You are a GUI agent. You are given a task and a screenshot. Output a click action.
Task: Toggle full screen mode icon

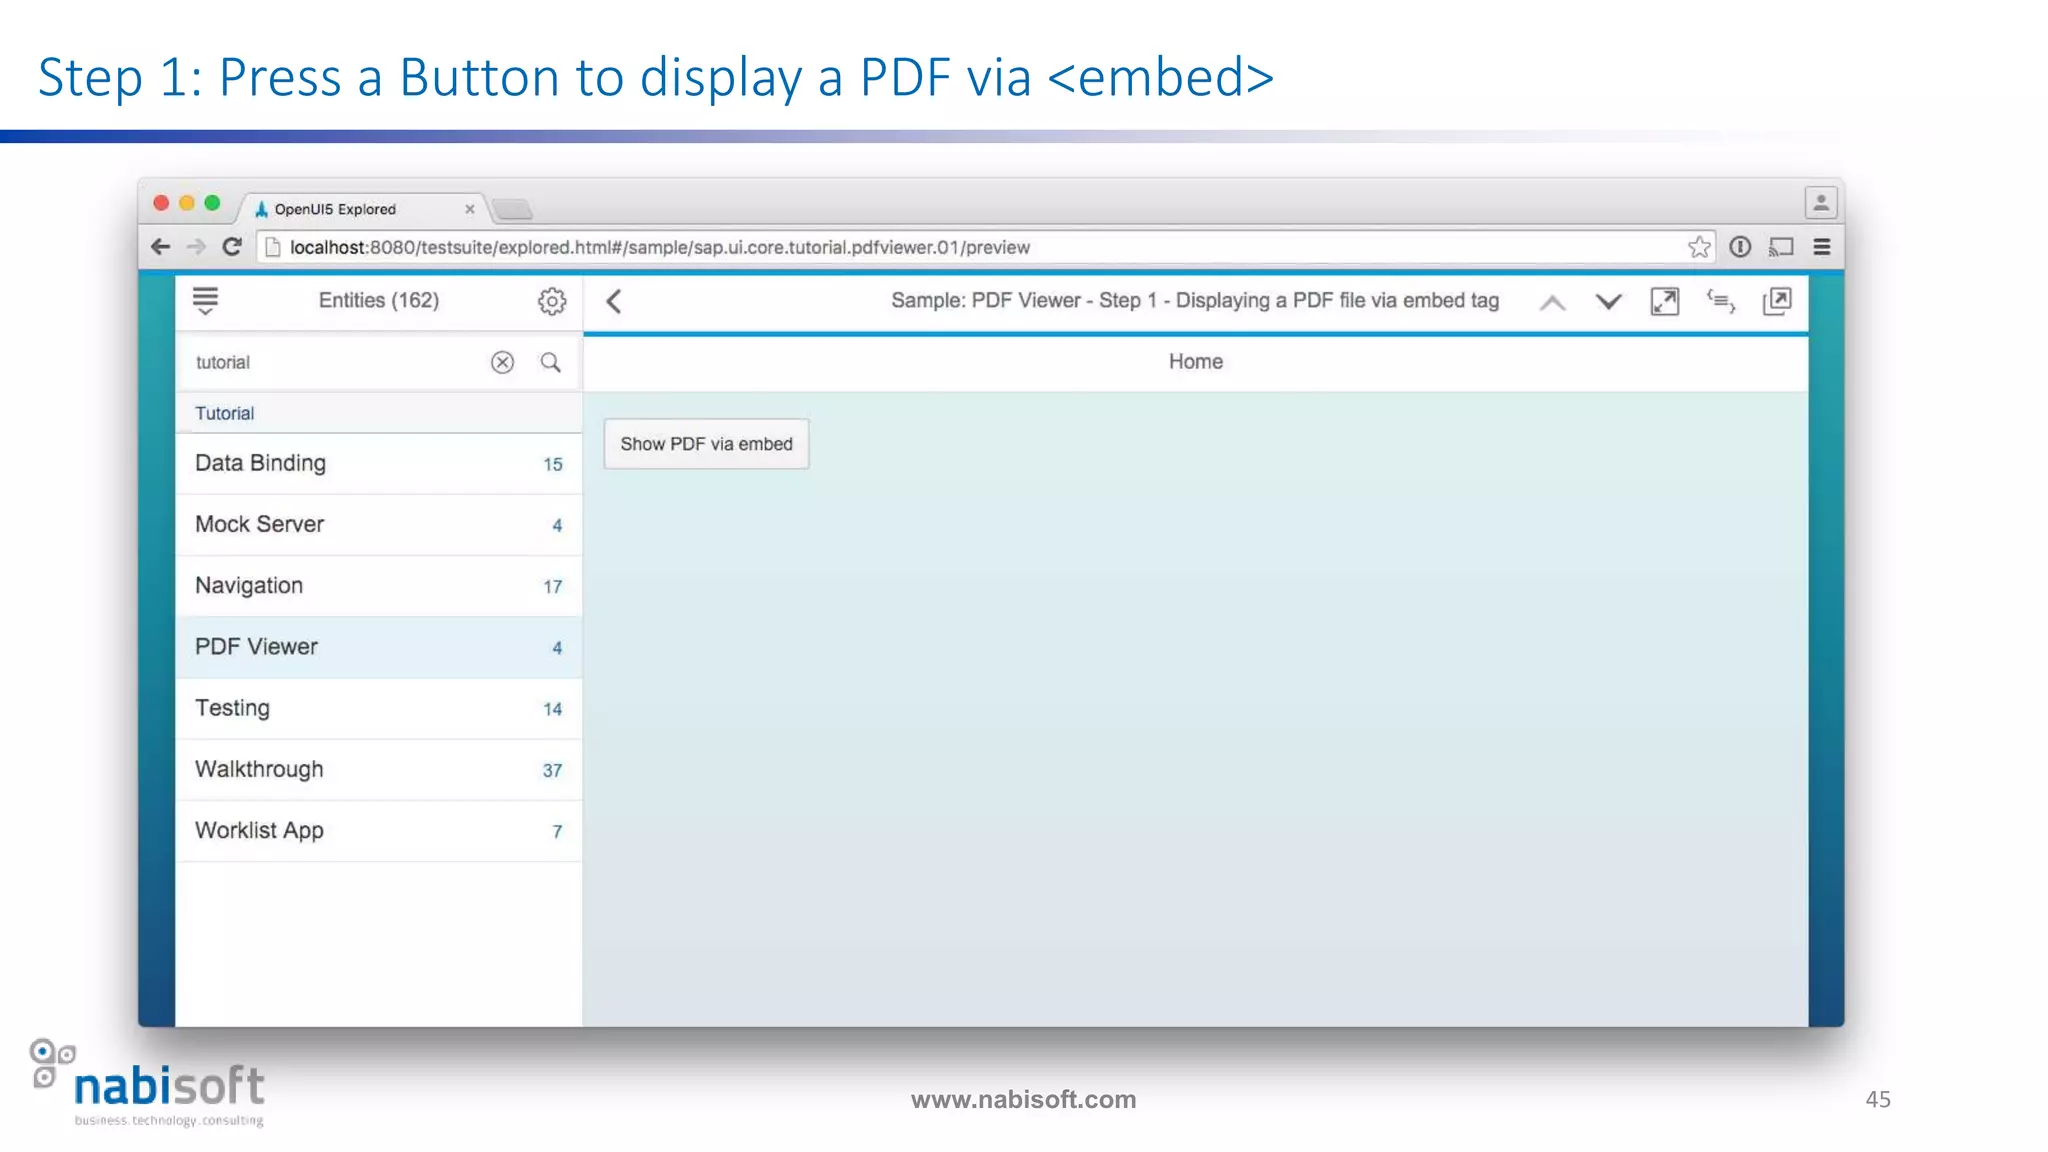(x=1664, y=301)
